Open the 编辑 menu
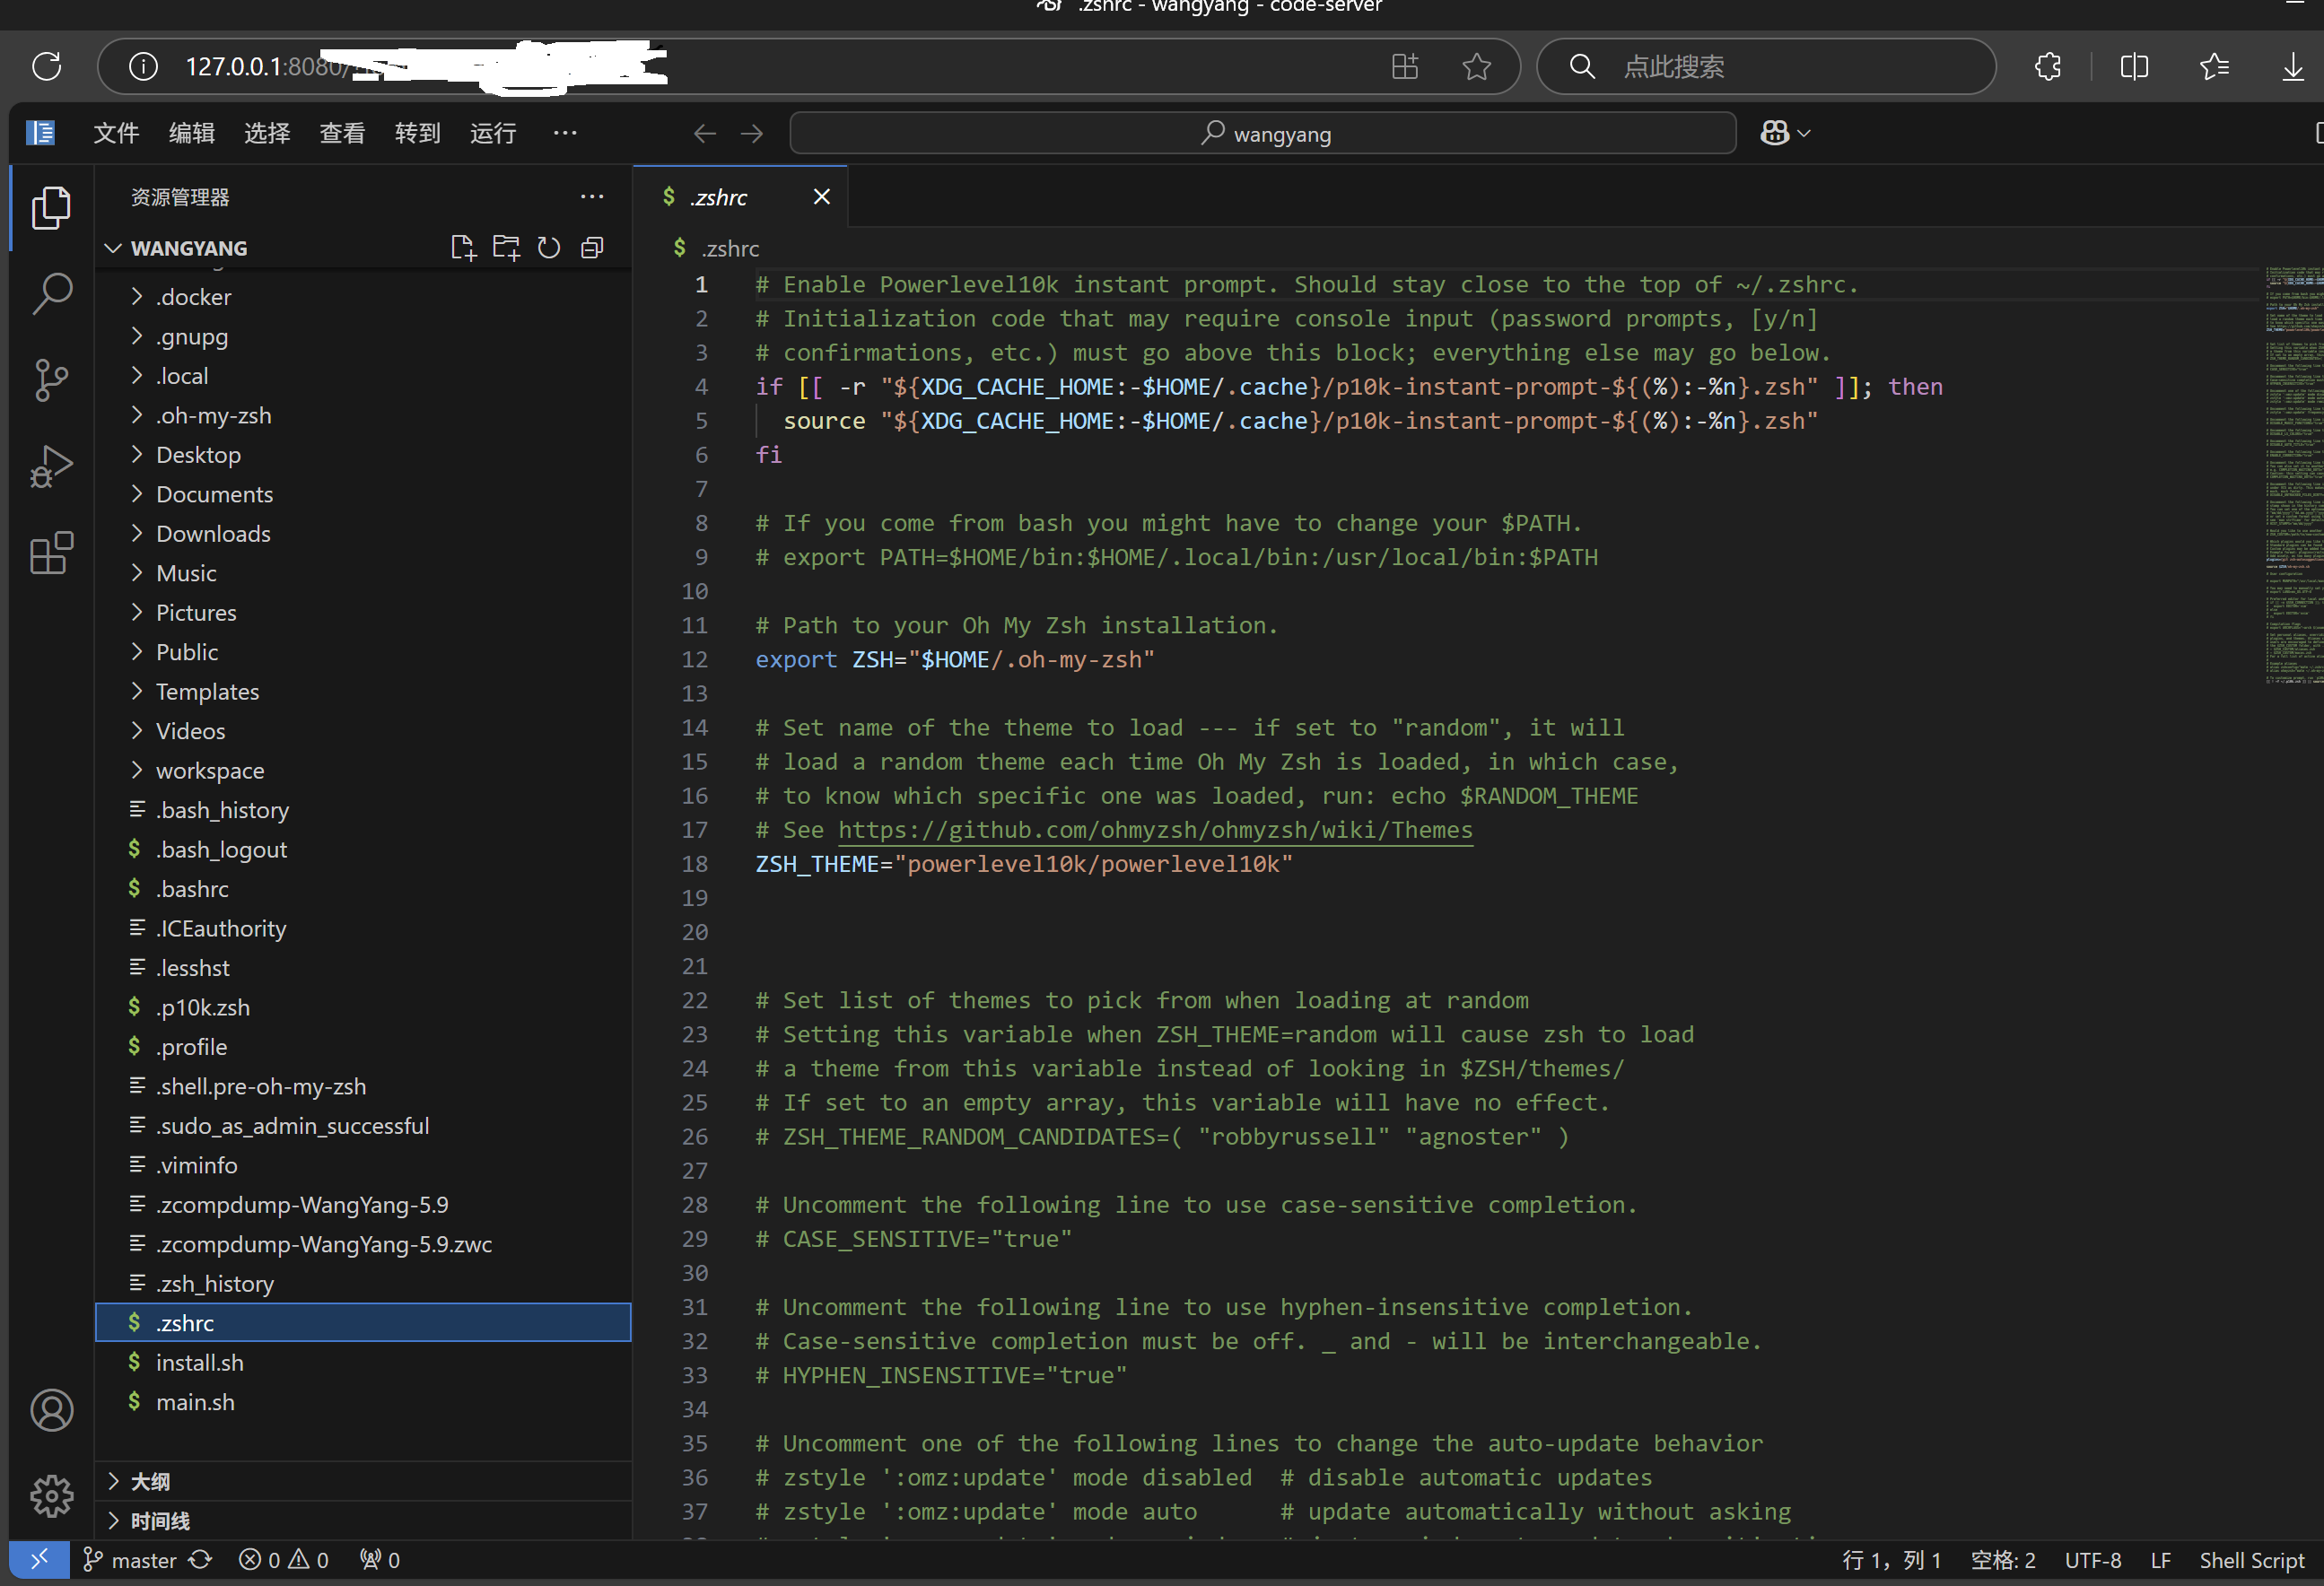The height and width of the screenshot is (1586, 2324). point(192,133)
